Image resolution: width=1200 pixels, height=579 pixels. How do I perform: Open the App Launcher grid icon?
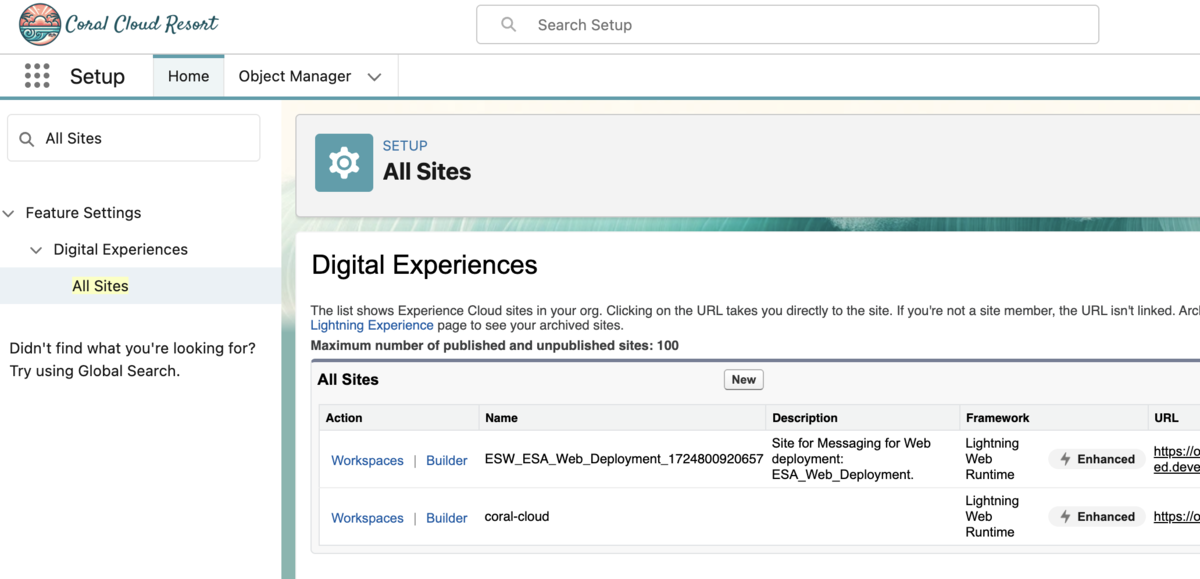pos(37,76)
